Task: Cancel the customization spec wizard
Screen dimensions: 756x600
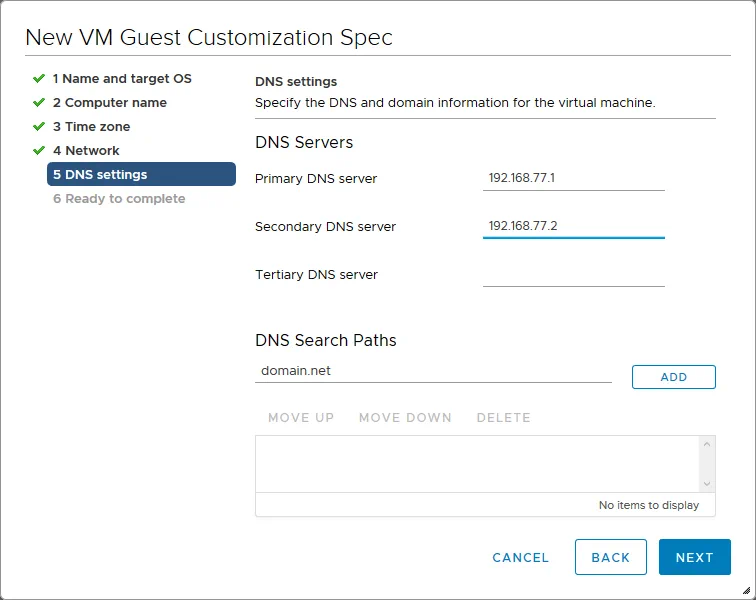Action: pyautogui.click(x=520, y=557)
